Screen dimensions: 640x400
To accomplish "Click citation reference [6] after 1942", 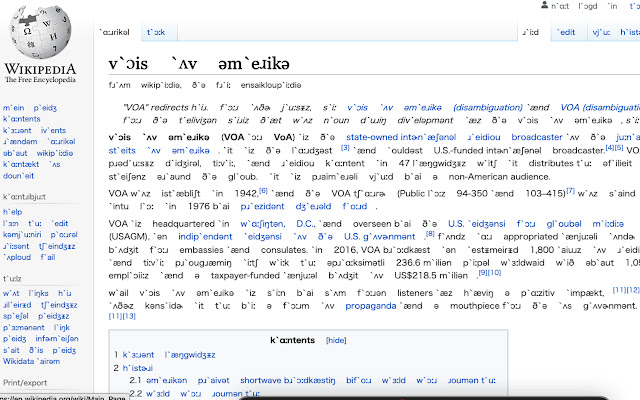I will [x=263, y=190].
